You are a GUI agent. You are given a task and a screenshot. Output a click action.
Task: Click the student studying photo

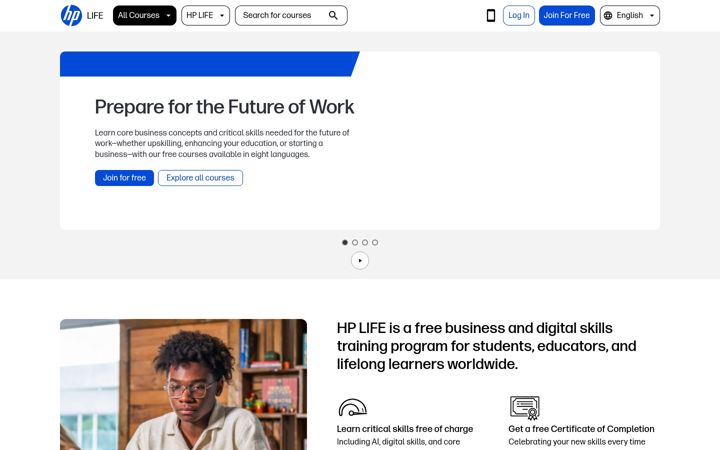(x=183, y=384)
